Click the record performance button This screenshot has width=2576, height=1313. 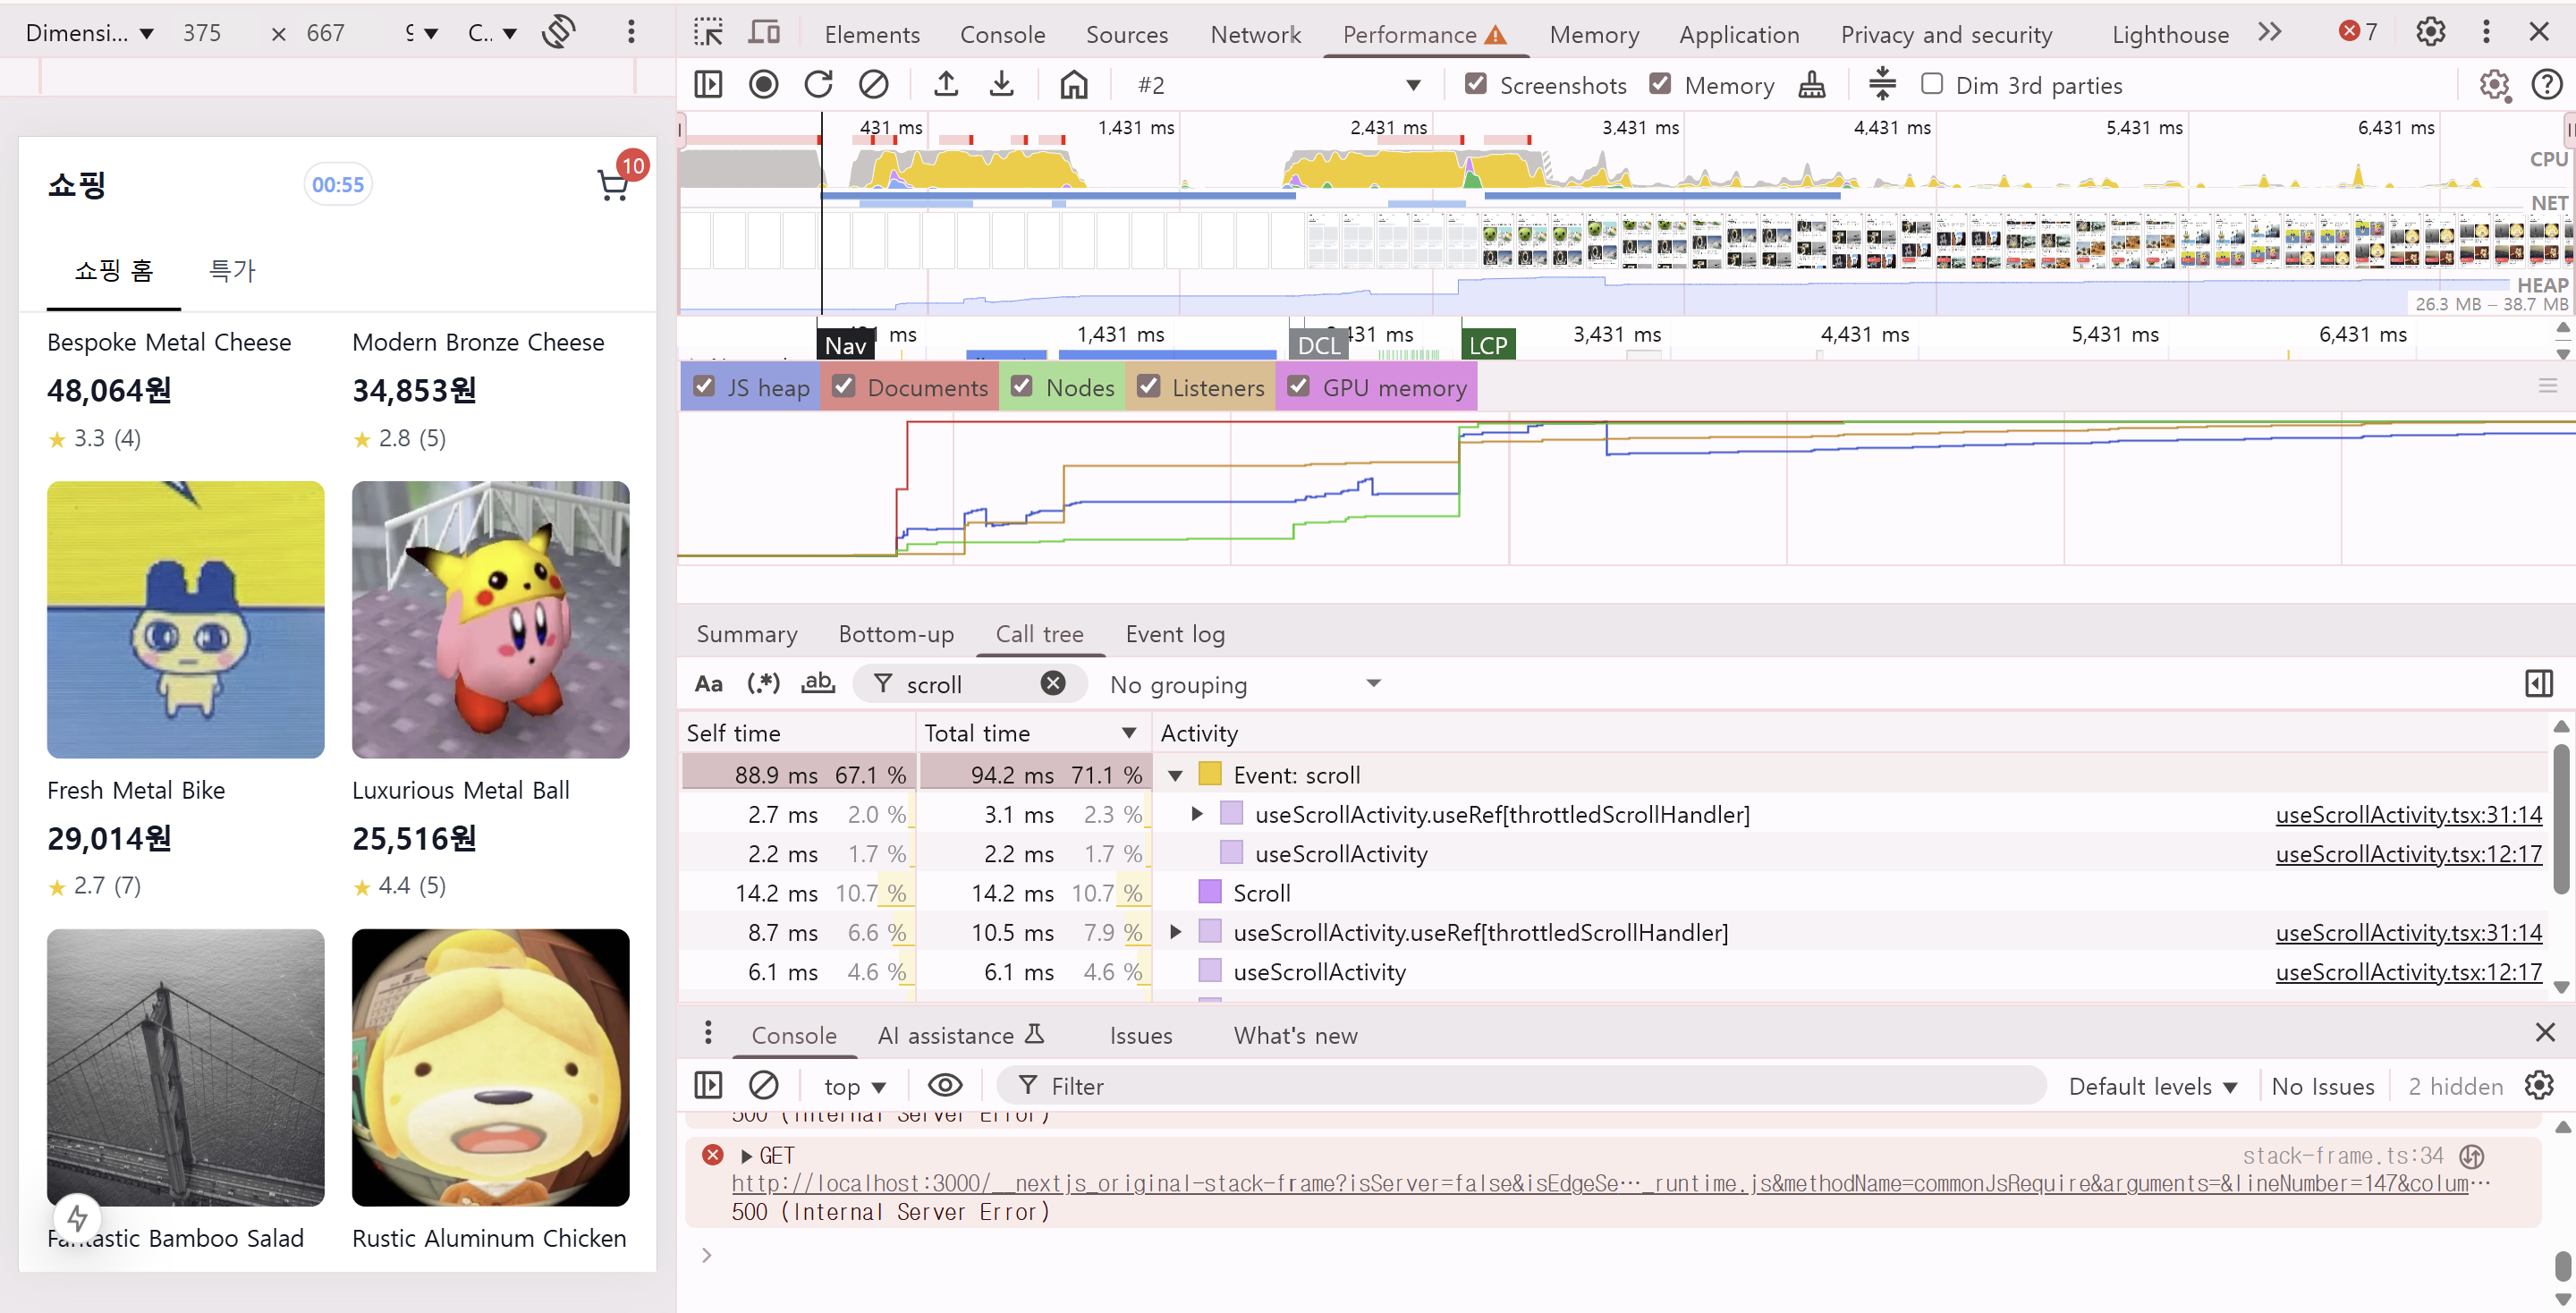click(x=763, y=85)
